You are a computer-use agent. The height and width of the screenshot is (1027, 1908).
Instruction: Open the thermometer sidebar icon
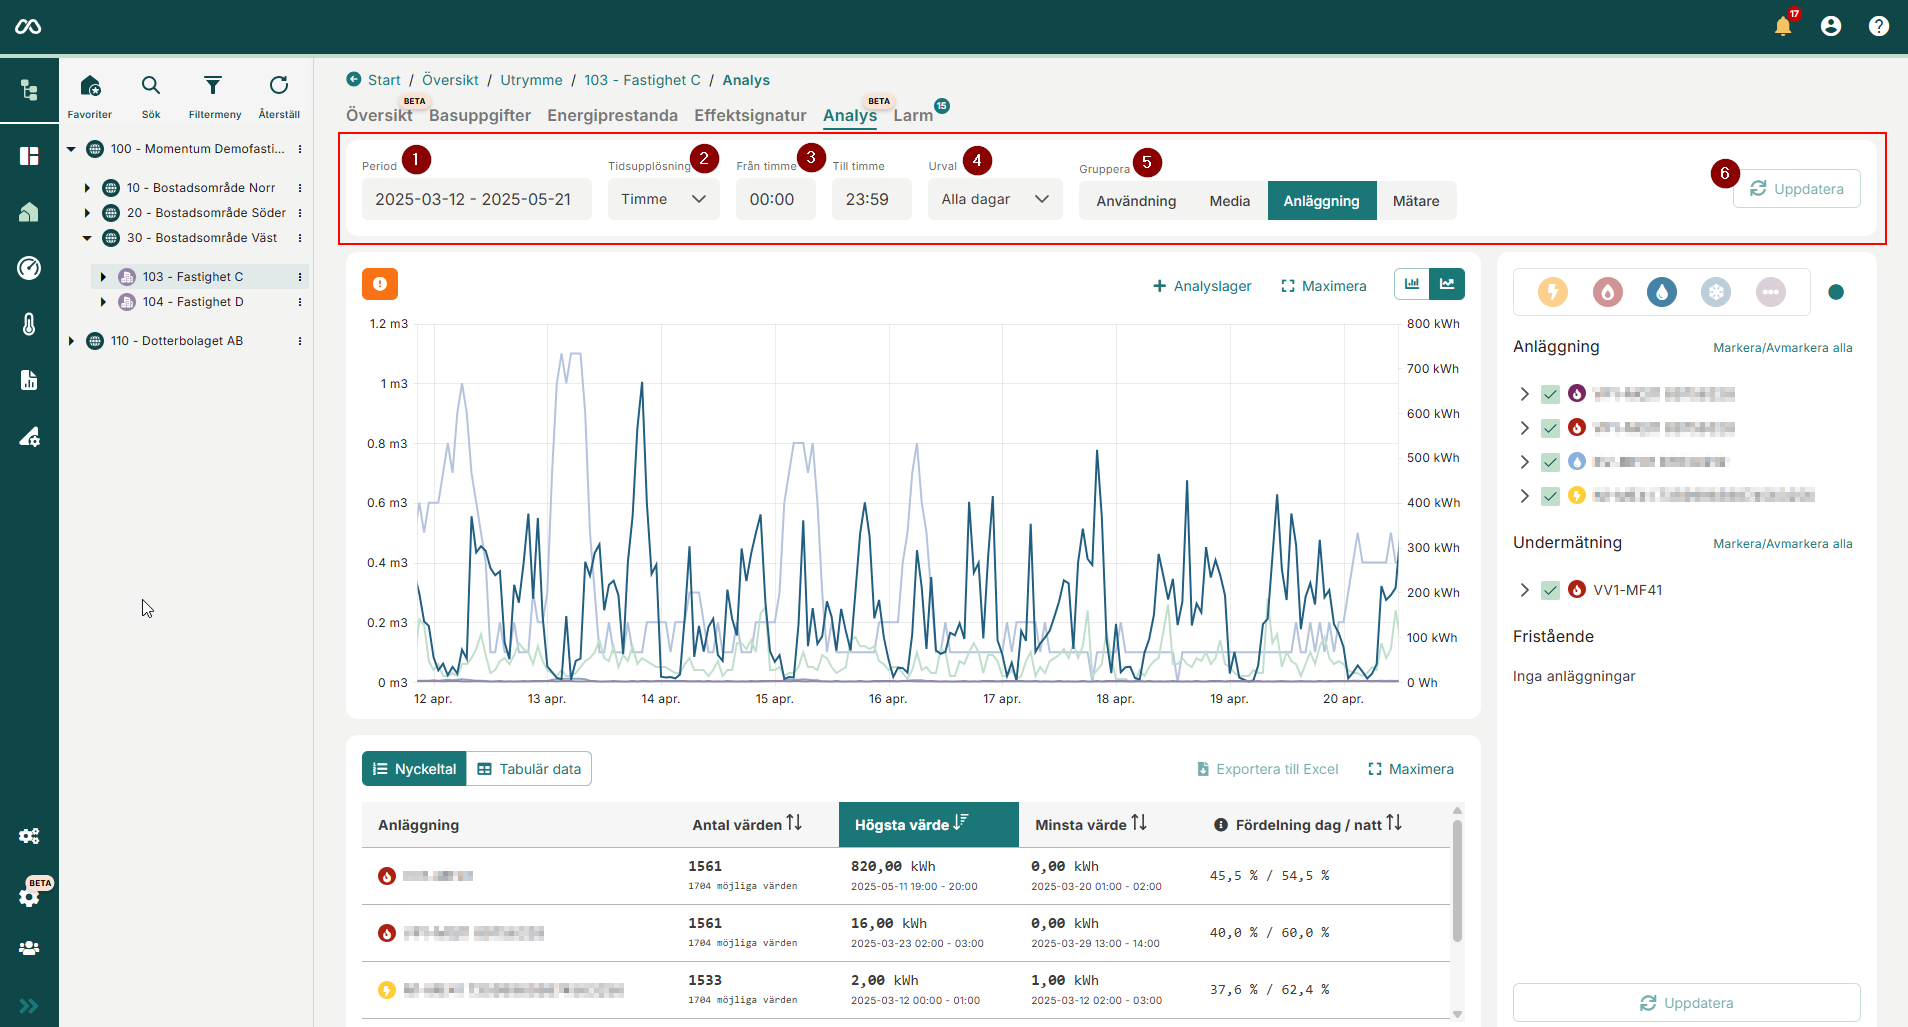tap(29, 324)
